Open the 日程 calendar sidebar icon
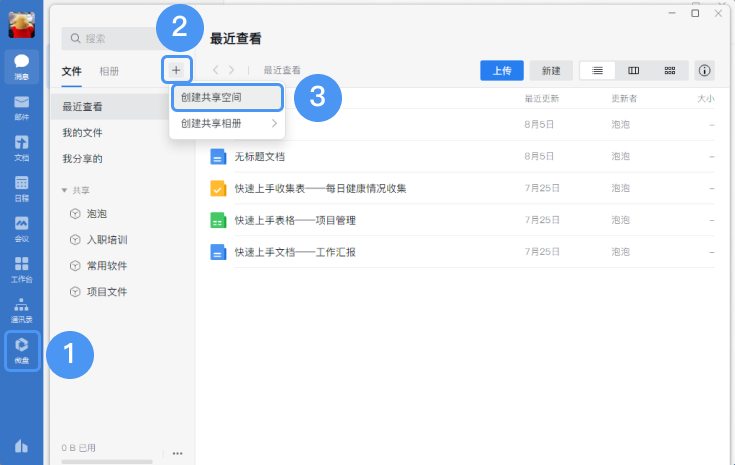This screenshot has width=735, height=465. [21, 188]
